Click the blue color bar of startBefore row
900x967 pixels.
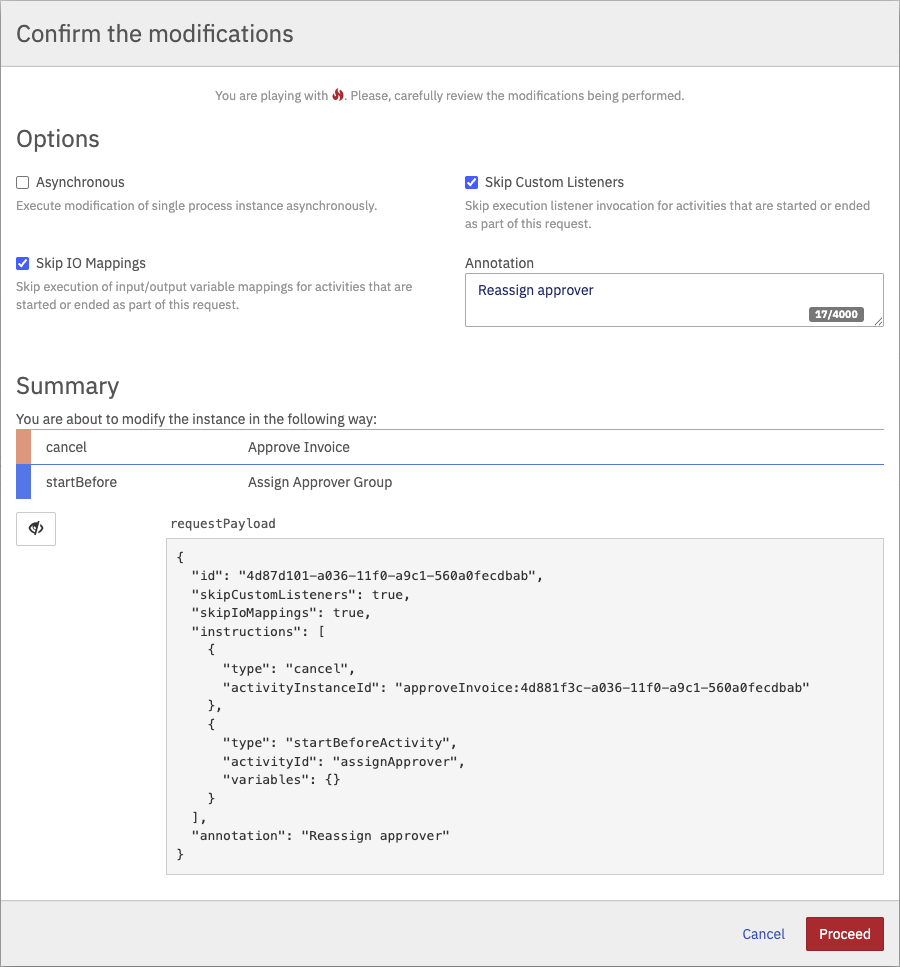click(x=23, y=482)
